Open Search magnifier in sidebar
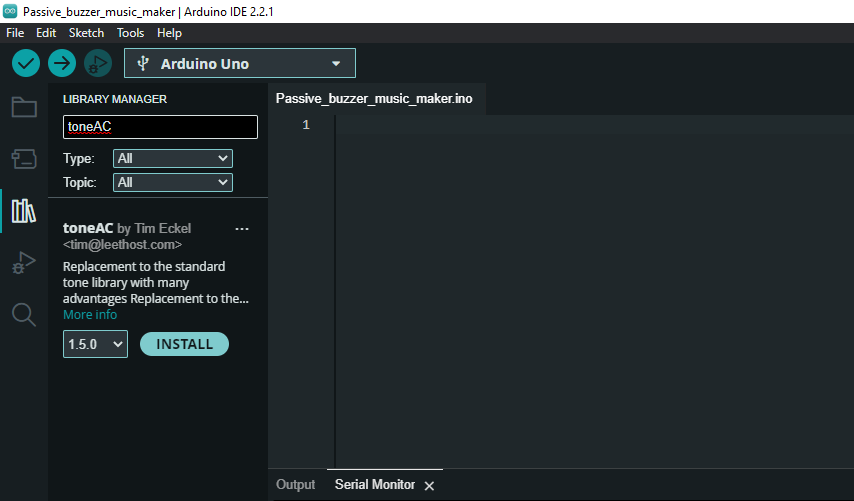 point(24,314)
